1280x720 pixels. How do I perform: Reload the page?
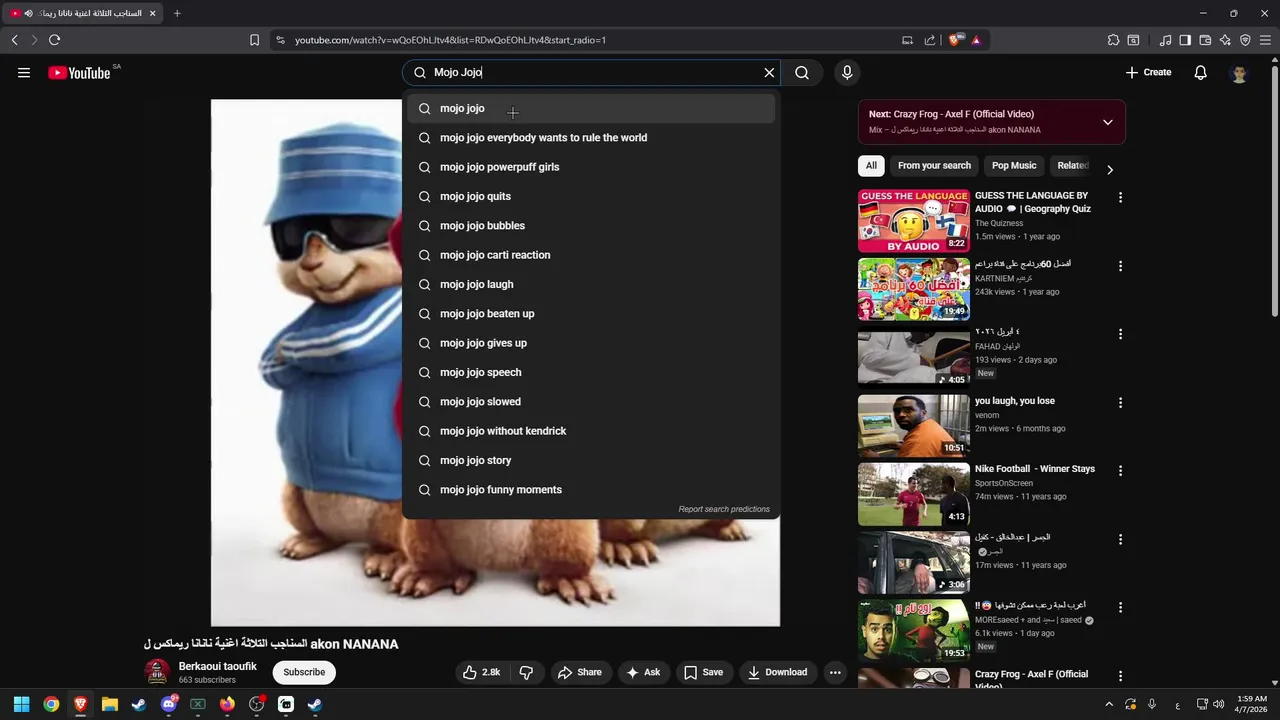[x=54, y=40]
